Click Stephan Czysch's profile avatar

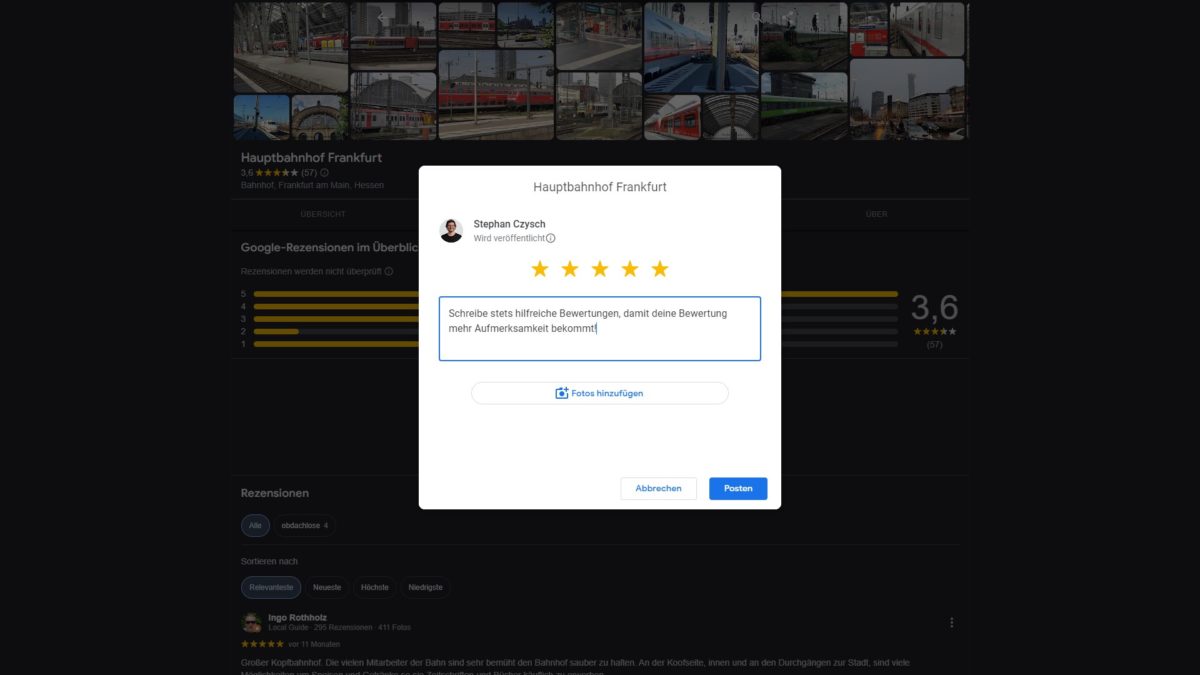[451, 231]
